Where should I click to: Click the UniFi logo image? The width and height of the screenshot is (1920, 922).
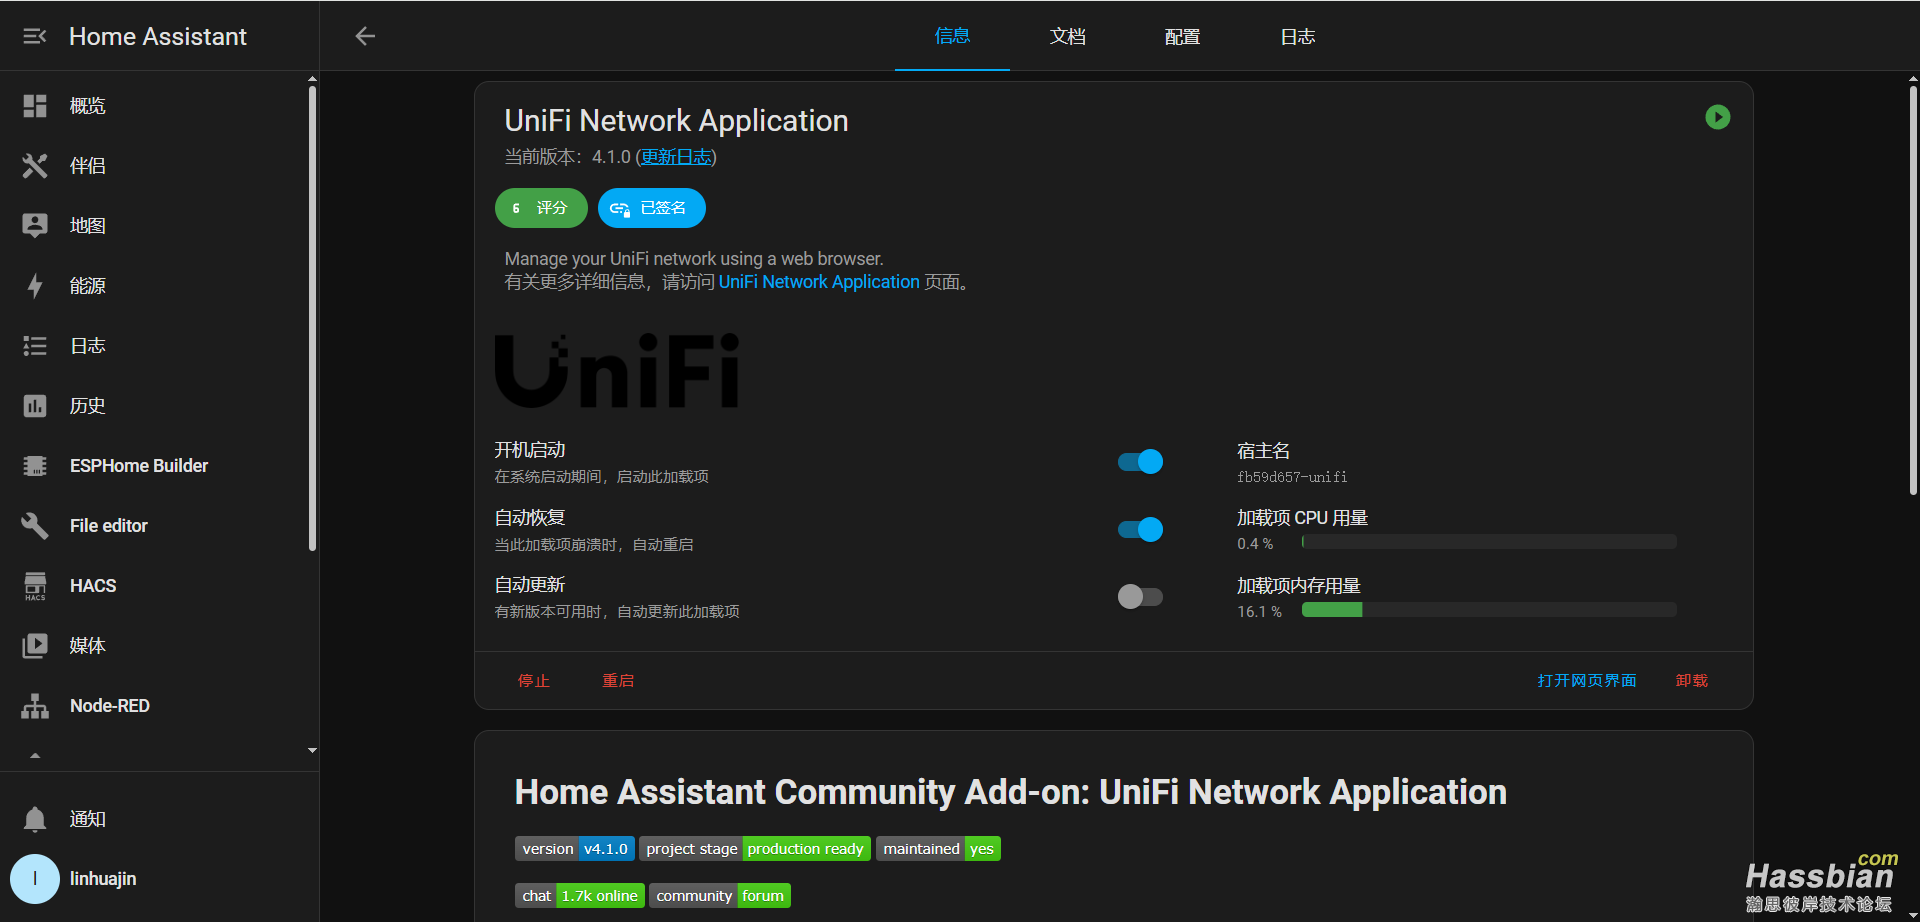coord(617,370)
